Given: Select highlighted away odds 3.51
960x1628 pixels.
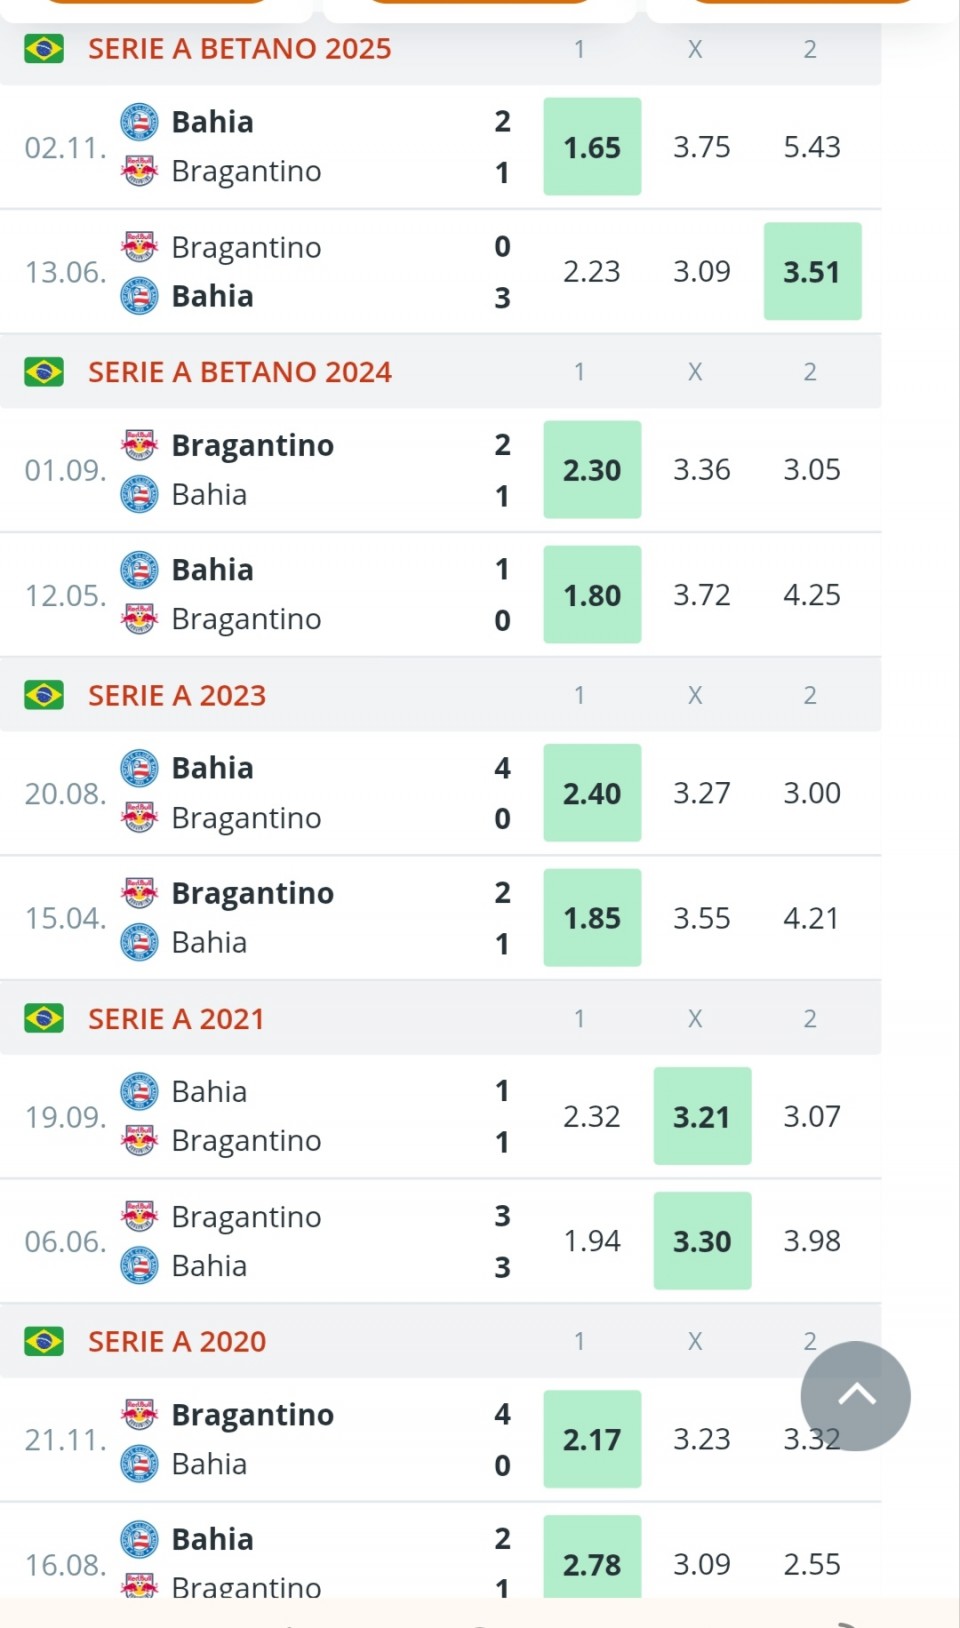Looking at the screenshot, I should (812, 271).
